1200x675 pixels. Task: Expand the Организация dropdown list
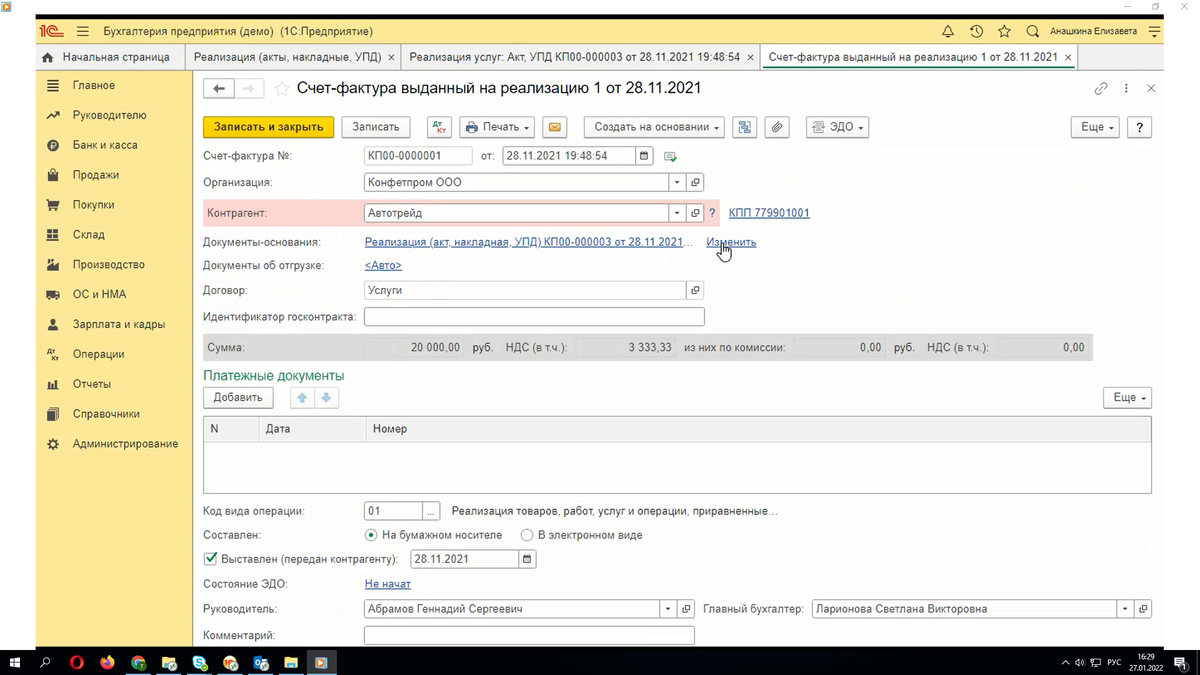coord(677,183)
